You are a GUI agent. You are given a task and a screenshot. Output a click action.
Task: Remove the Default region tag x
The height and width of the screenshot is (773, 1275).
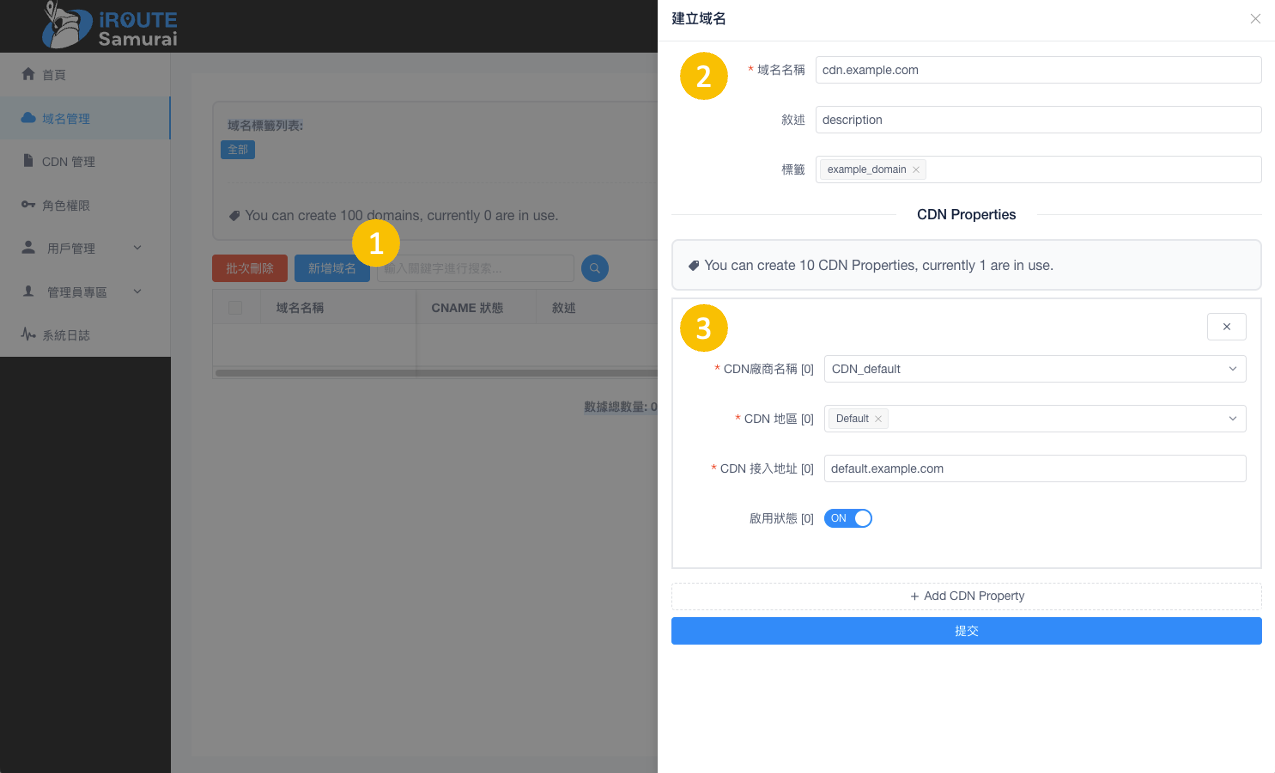coord(878,419)
